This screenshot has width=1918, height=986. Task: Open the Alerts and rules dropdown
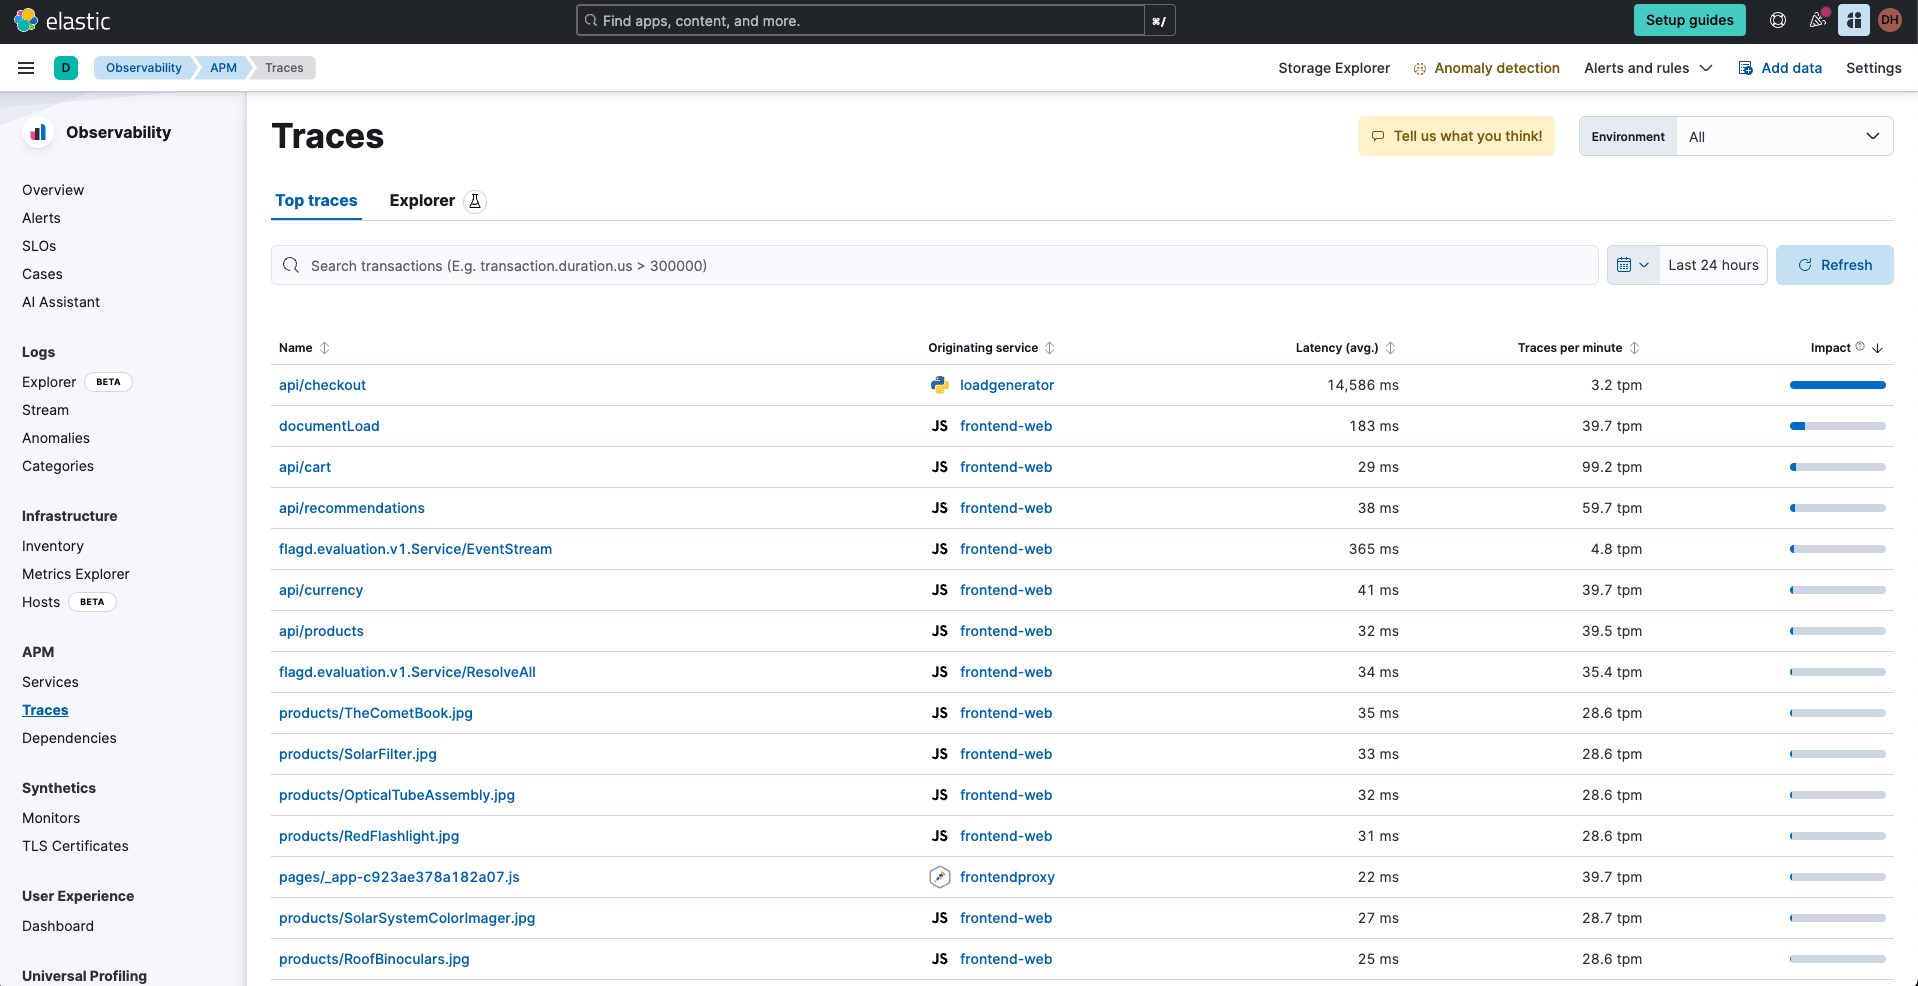(1647, 68)
